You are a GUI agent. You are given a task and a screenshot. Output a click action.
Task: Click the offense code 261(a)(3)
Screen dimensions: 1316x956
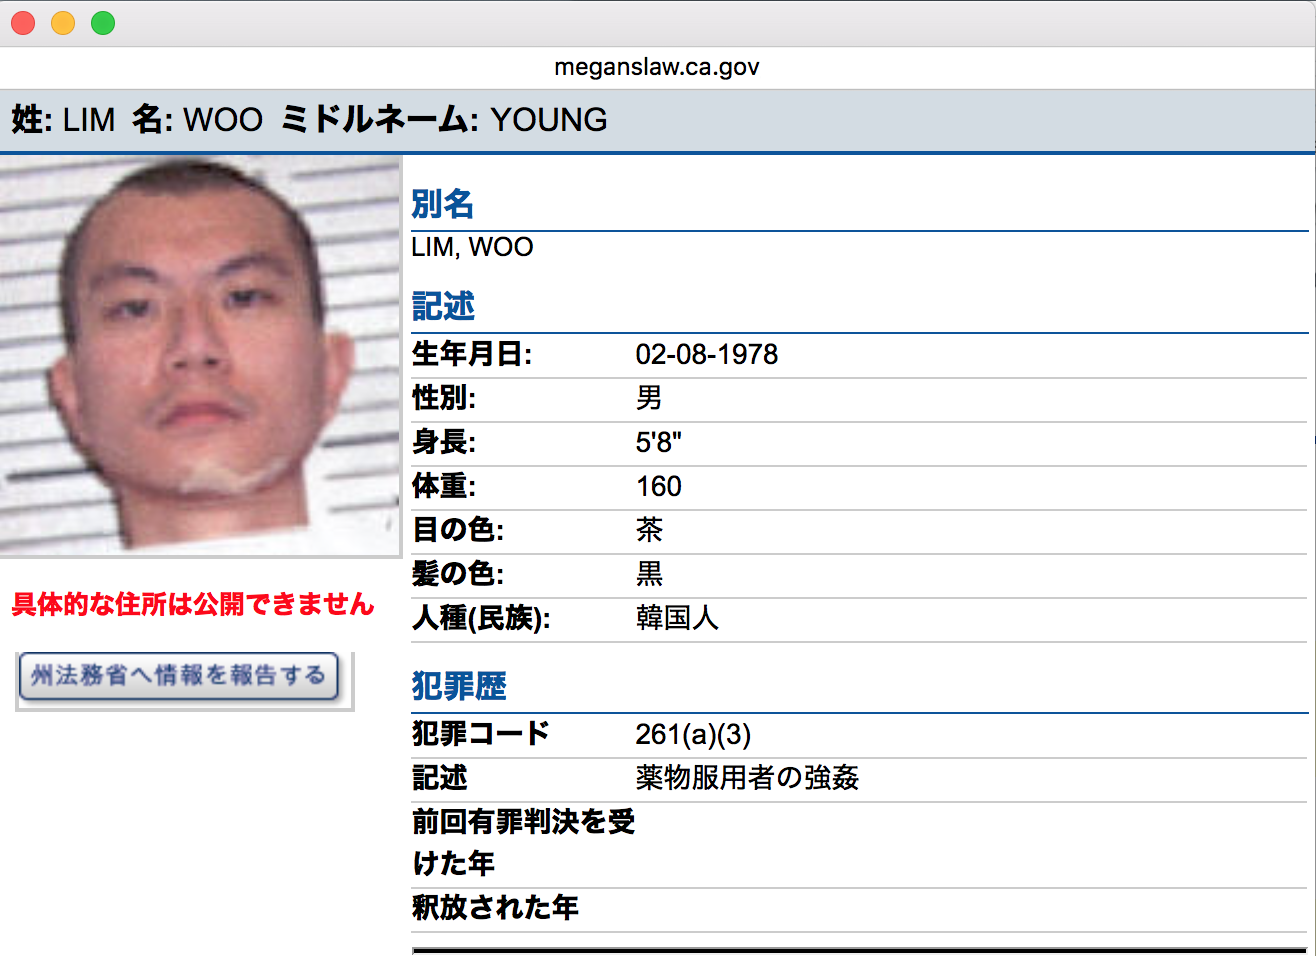pos(693,735)
